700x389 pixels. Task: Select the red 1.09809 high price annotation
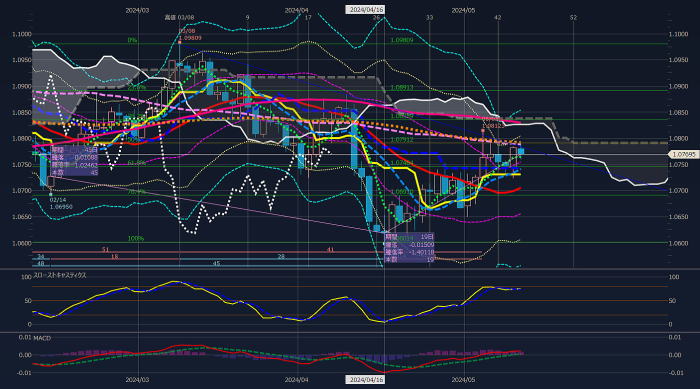[190, 38]
